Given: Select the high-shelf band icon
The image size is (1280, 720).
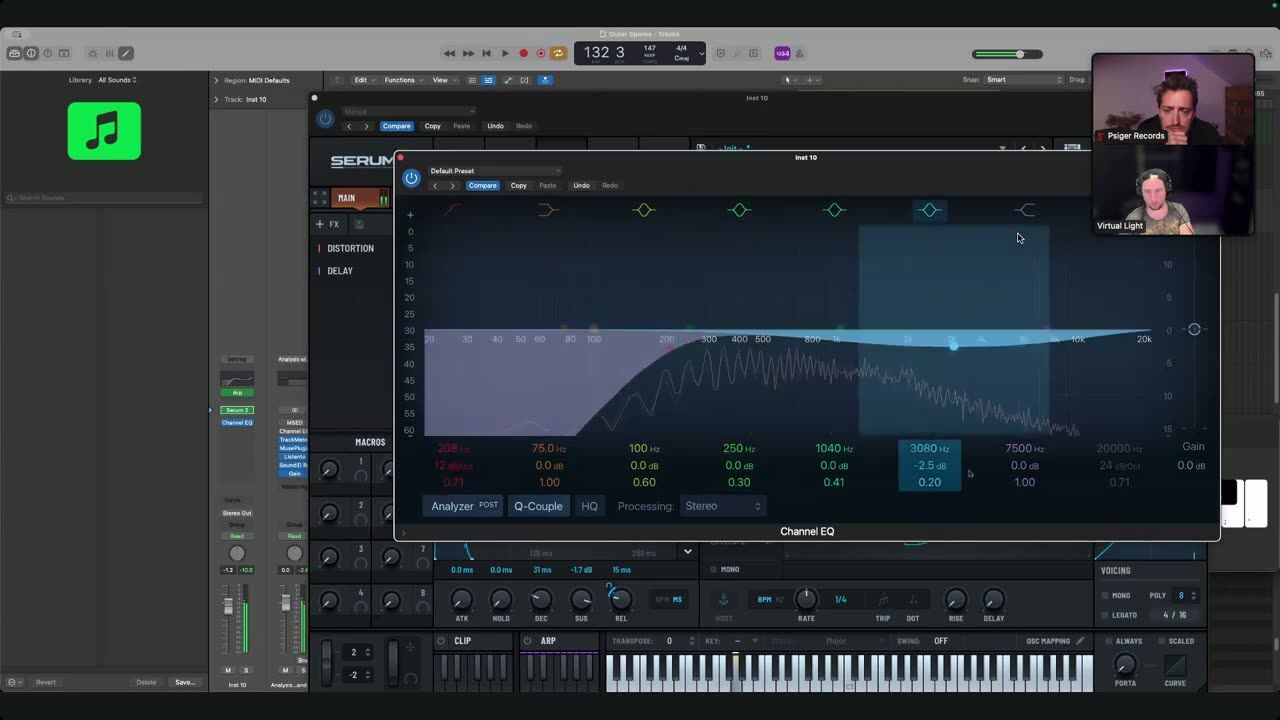Looking at the screenshot, I should pos(1025,210).
